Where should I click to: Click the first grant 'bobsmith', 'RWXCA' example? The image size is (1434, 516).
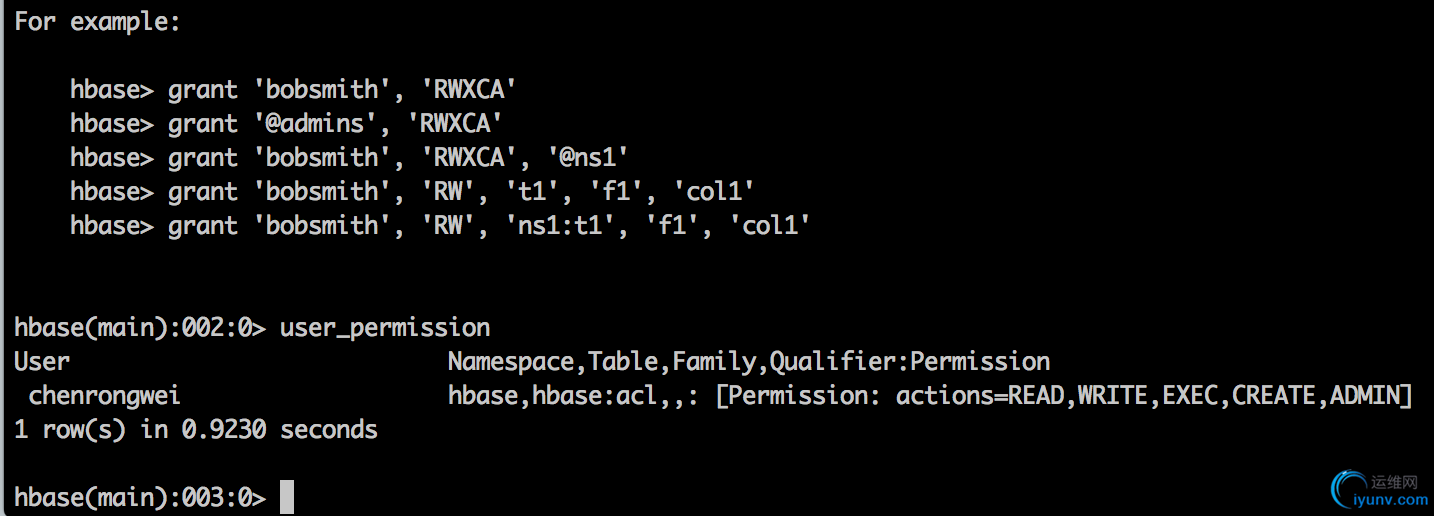pos(293,90)
